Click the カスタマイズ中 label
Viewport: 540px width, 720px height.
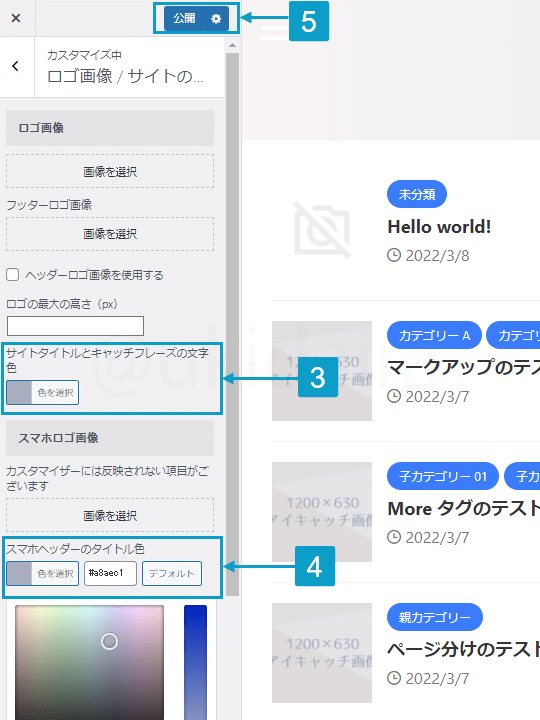84,55
